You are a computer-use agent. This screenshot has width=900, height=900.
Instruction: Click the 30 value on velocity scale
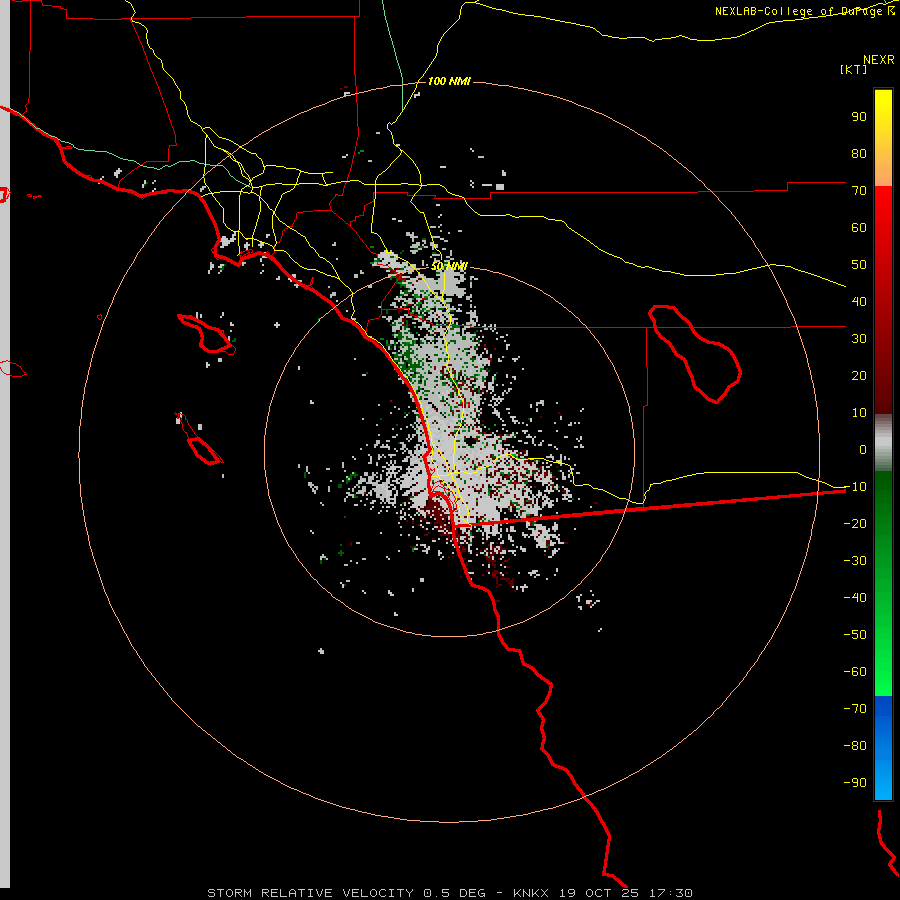(859, 339)
